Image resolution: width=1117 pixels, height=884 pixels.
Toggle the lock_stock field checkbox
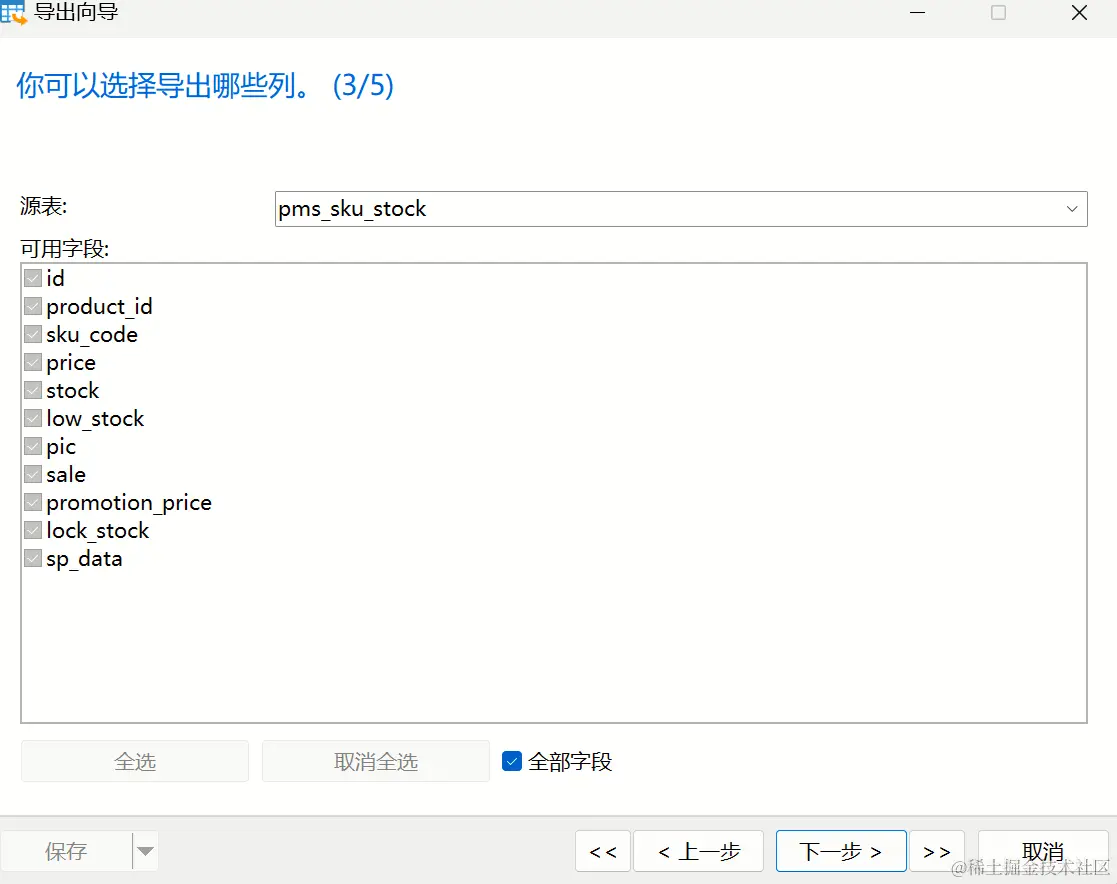point(33,531)
